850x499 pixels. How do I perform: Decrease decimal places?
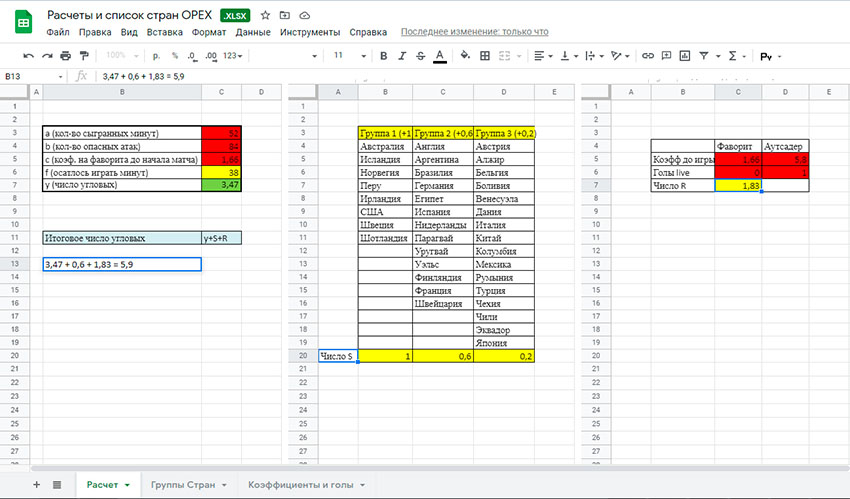point(192,56)
